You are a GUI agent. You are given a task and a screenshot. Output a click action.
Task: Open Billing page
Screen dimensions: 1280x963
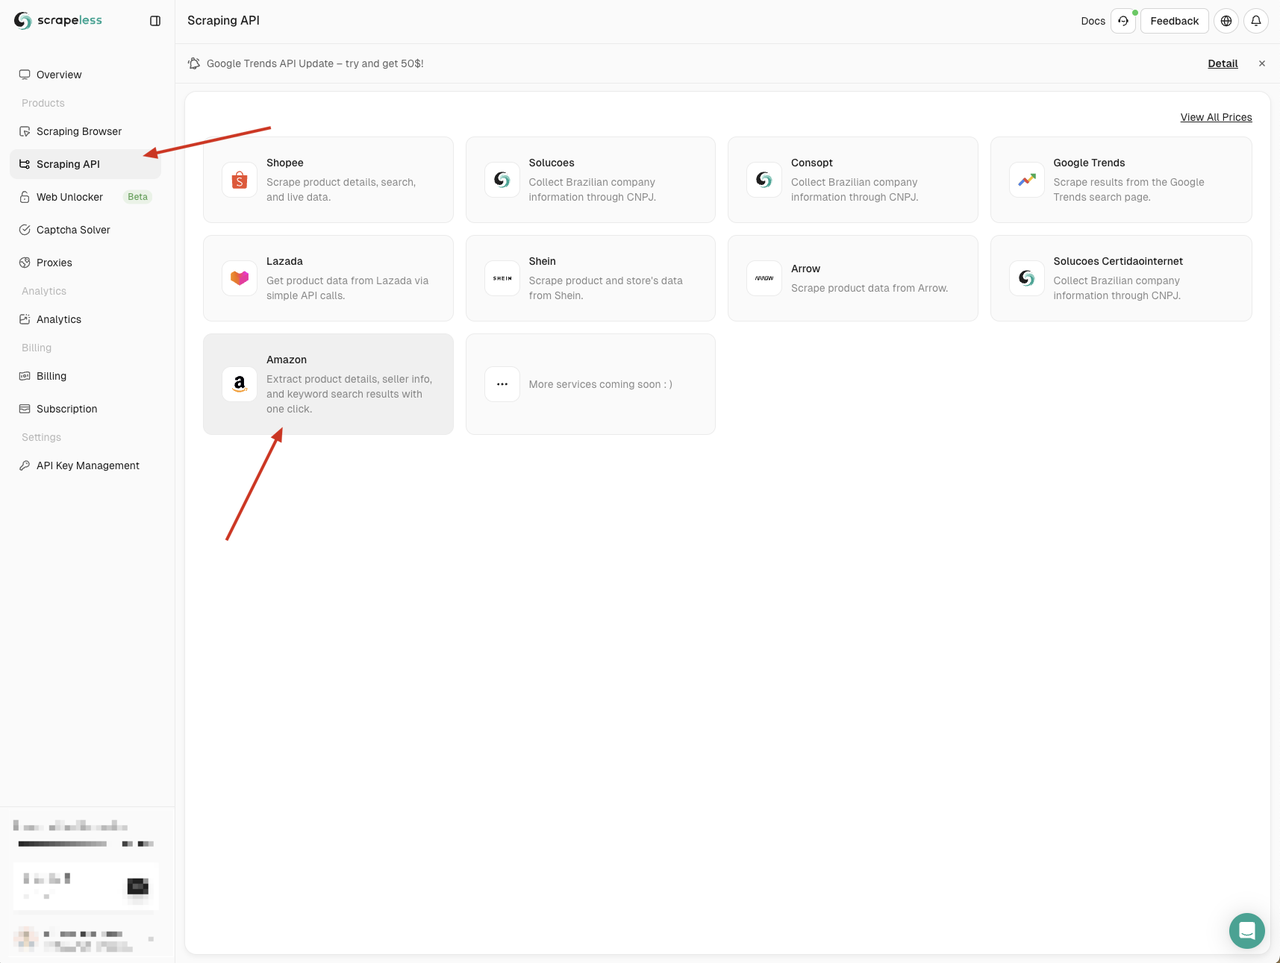coord(85,377)
